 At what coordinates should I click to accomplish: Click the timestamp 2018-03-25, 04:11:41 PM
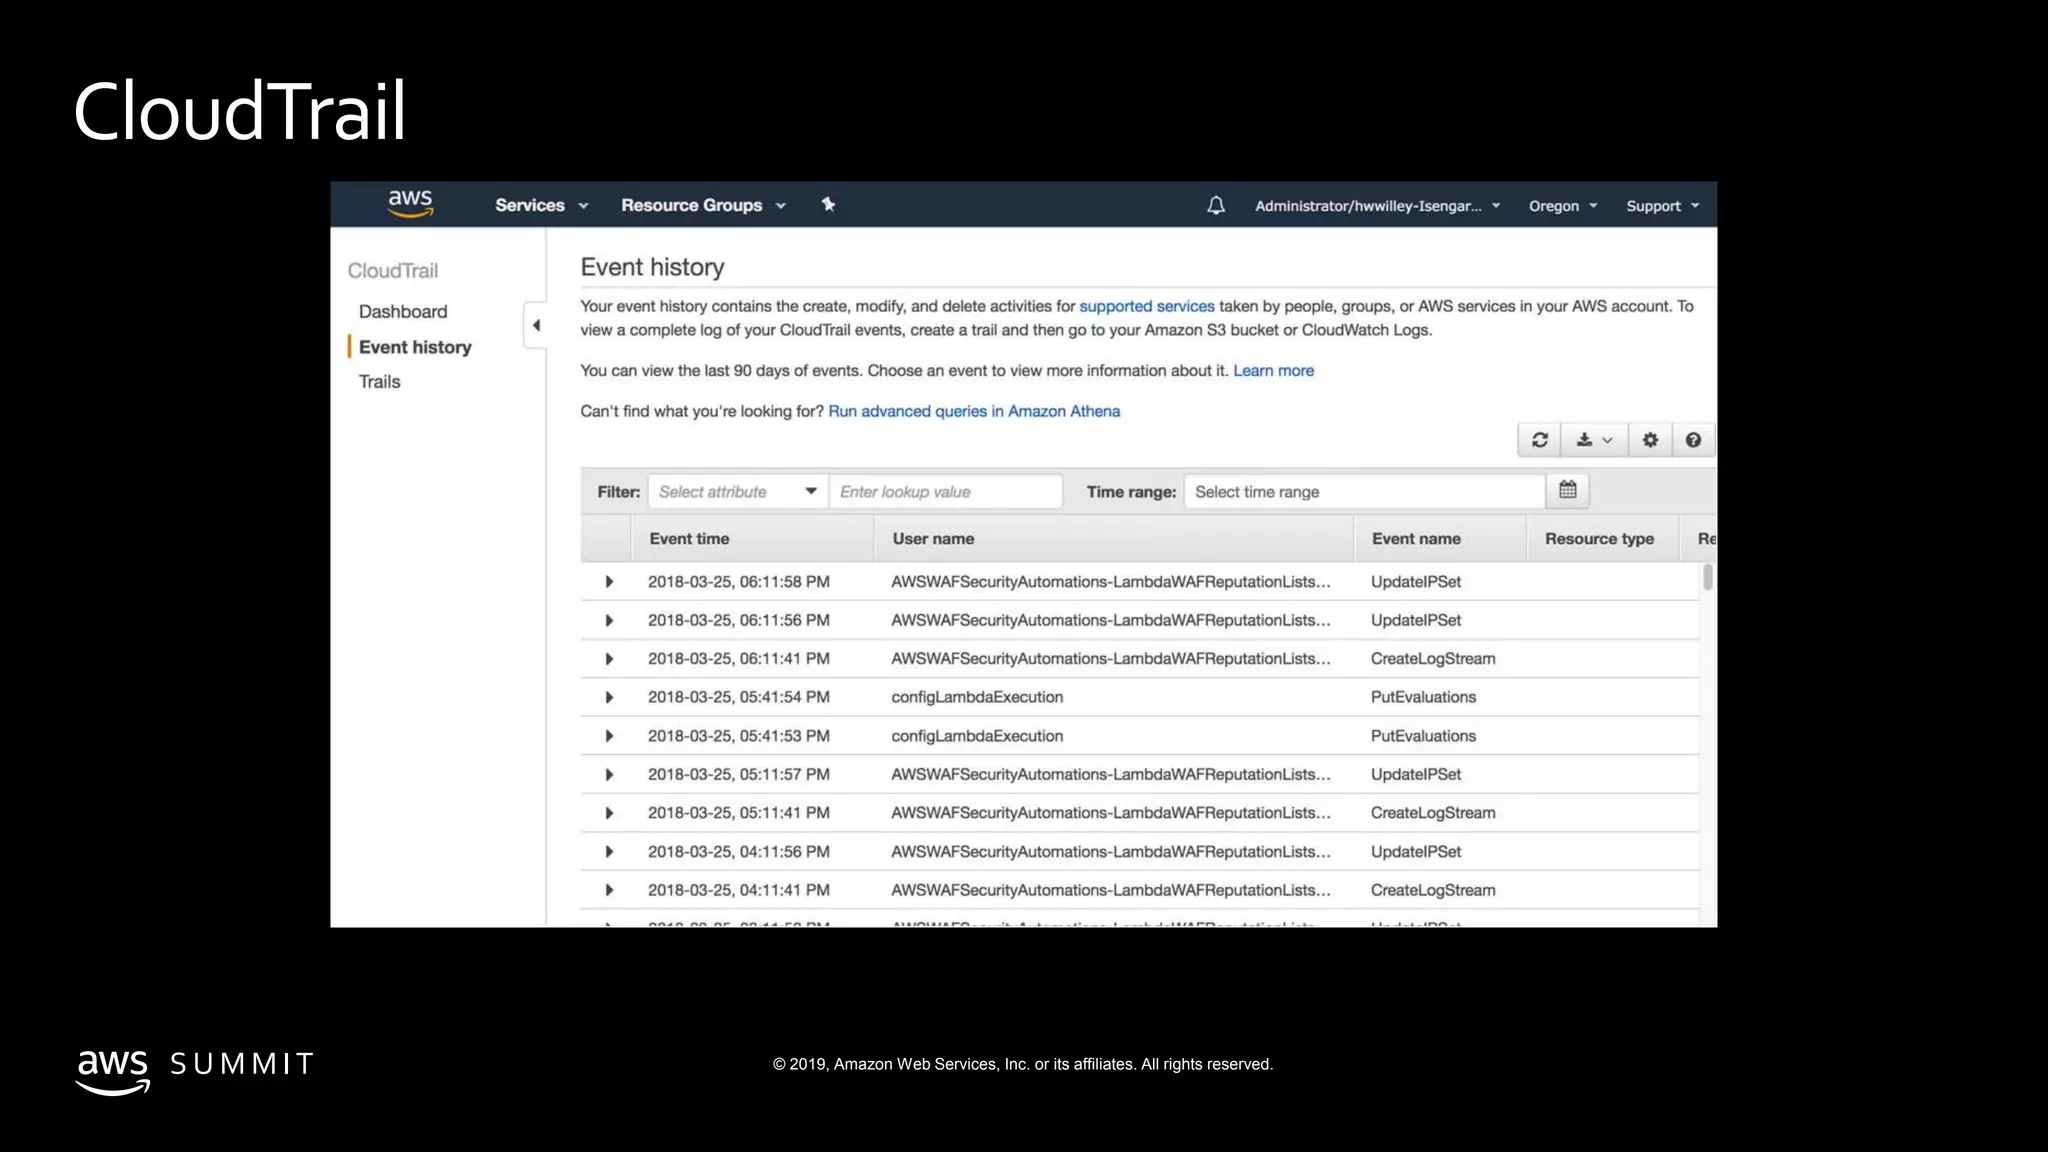tap(738, 890)
